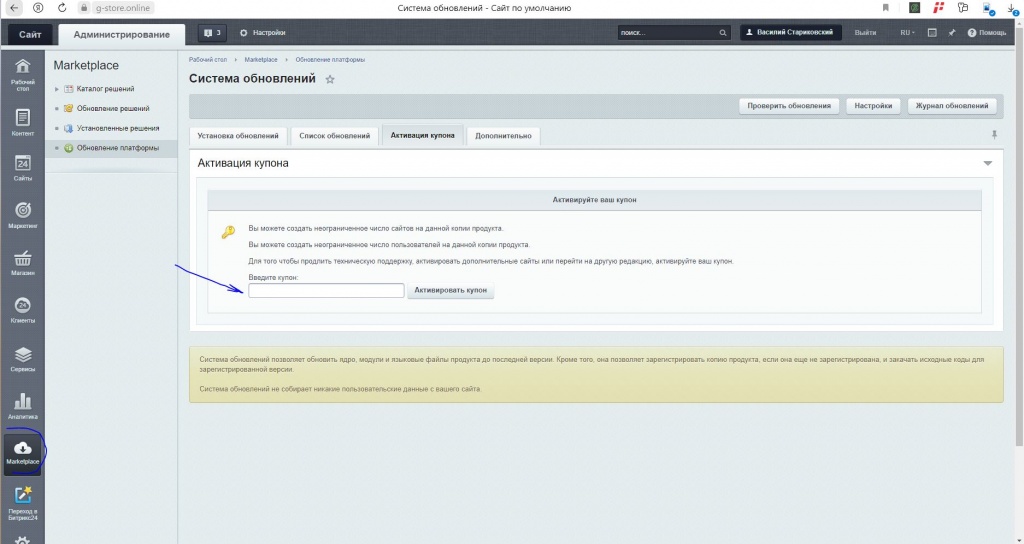Click the Marketplace cloud icon
The height and width of the screenshot is (544, 1024).
click(22, 450)
